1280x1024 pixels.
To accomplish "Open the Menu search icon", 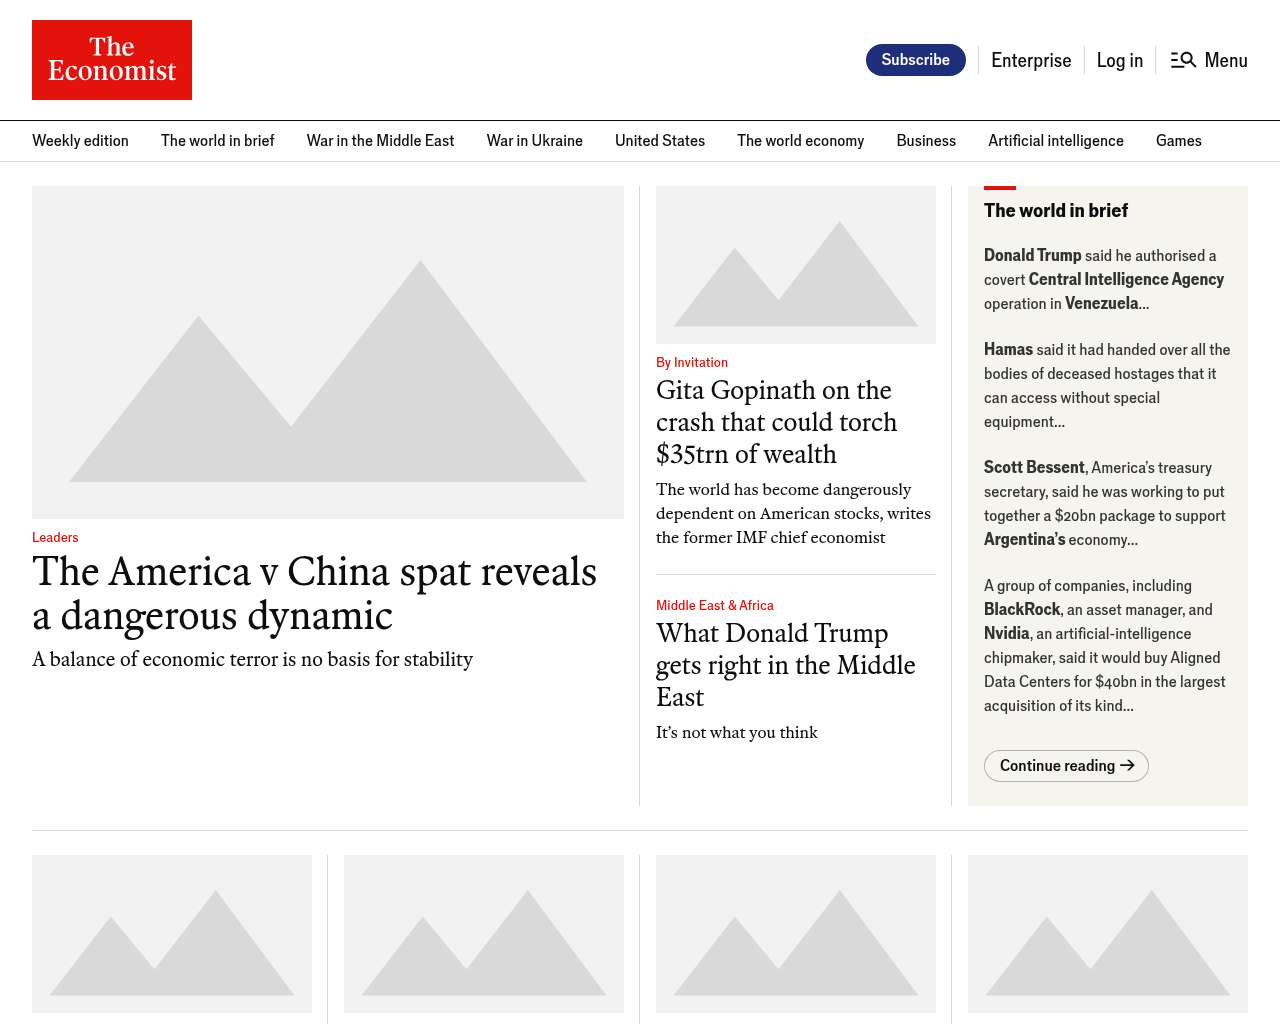I will [1183, 60].
